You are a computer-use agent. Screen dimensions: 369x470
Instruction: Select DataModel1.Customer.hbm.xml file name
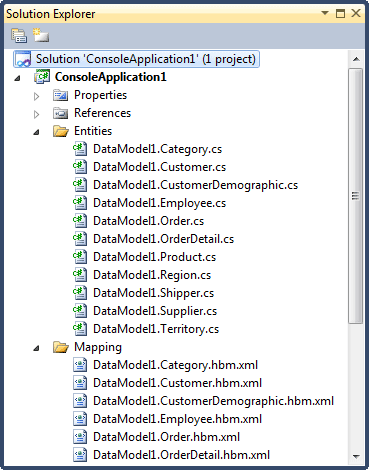point(177,383)
